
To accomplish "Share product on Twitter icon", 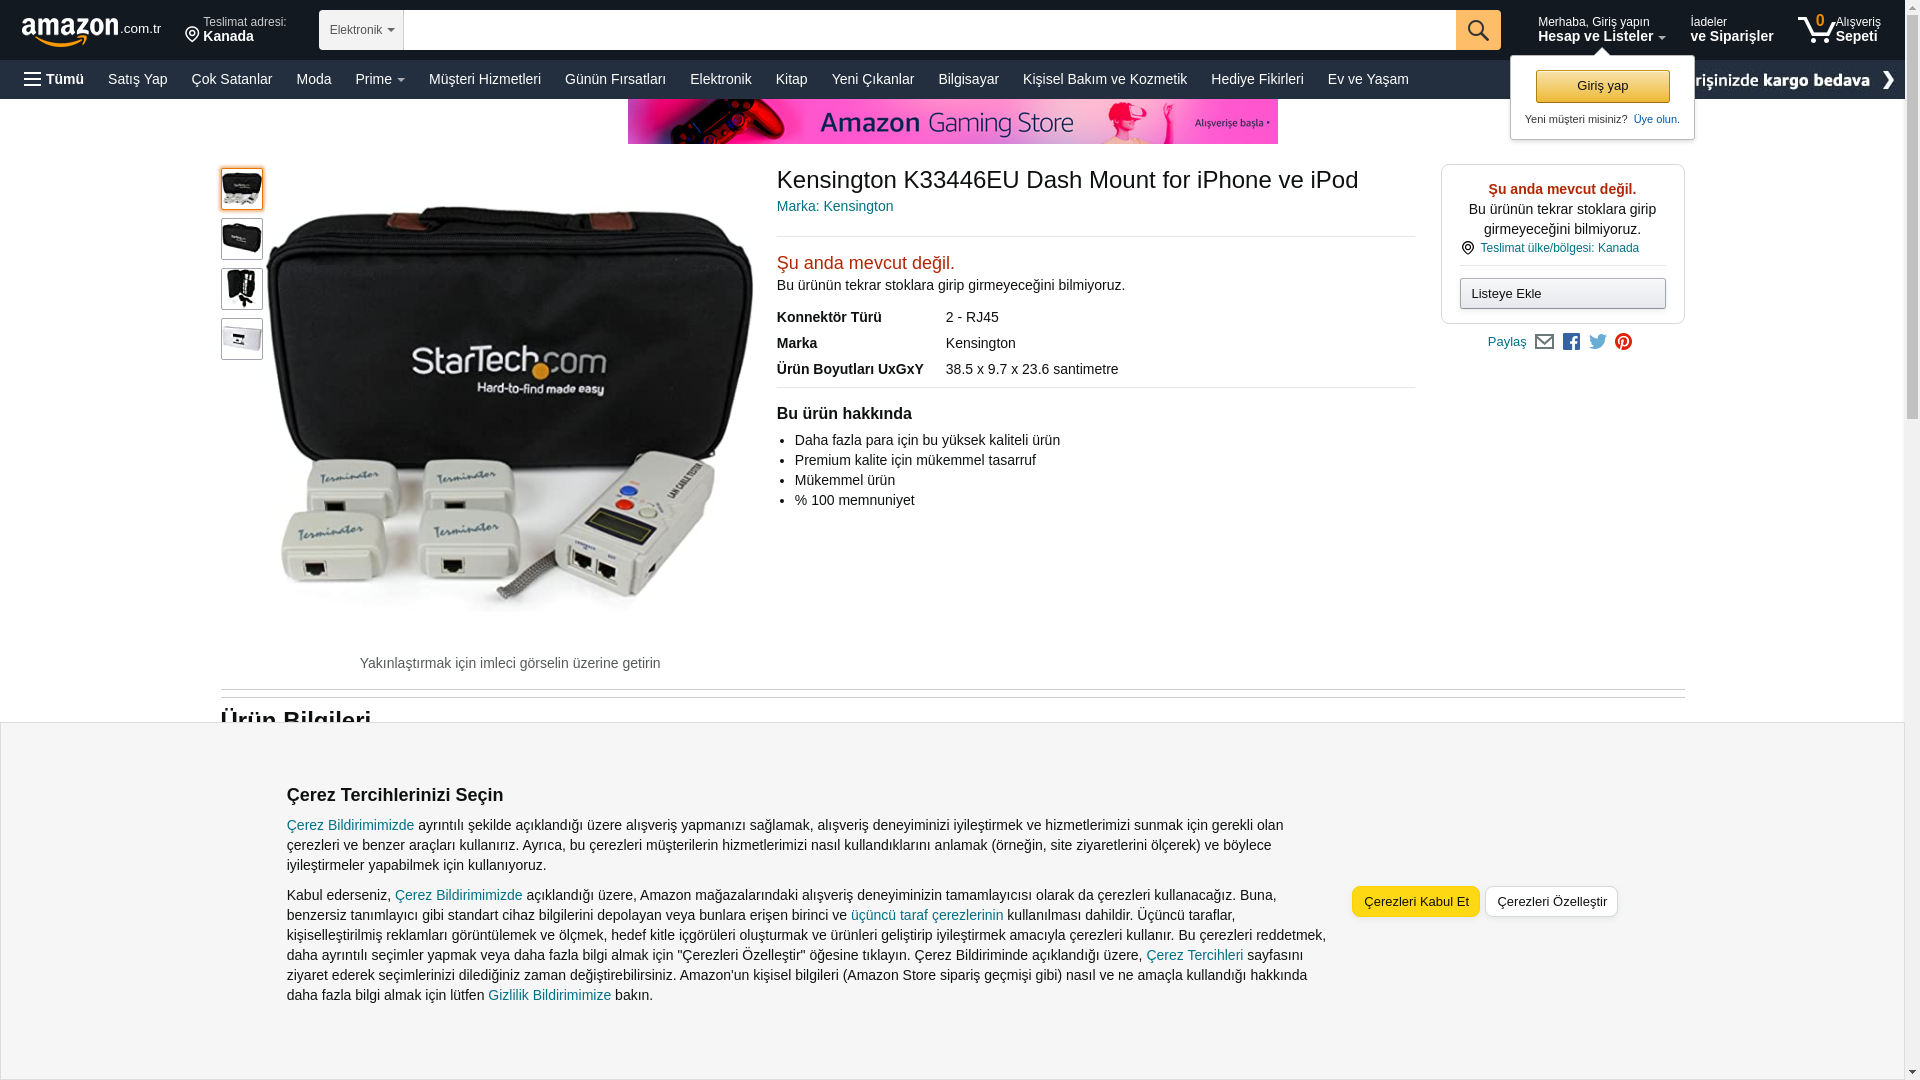I will click(x=1598, y=342).
